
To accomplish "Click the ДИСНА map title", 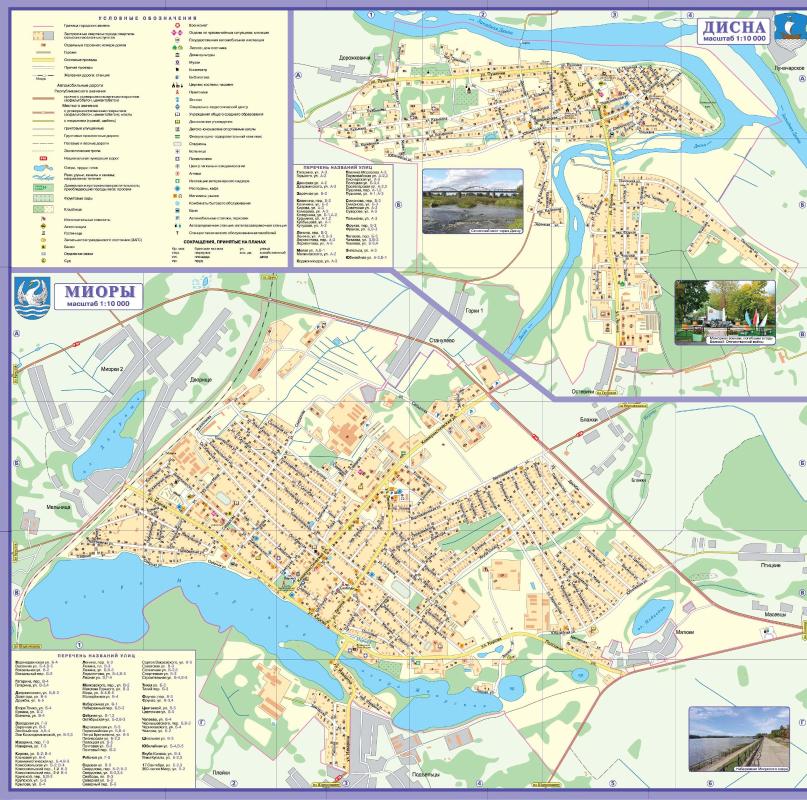I will coord(735,25).
